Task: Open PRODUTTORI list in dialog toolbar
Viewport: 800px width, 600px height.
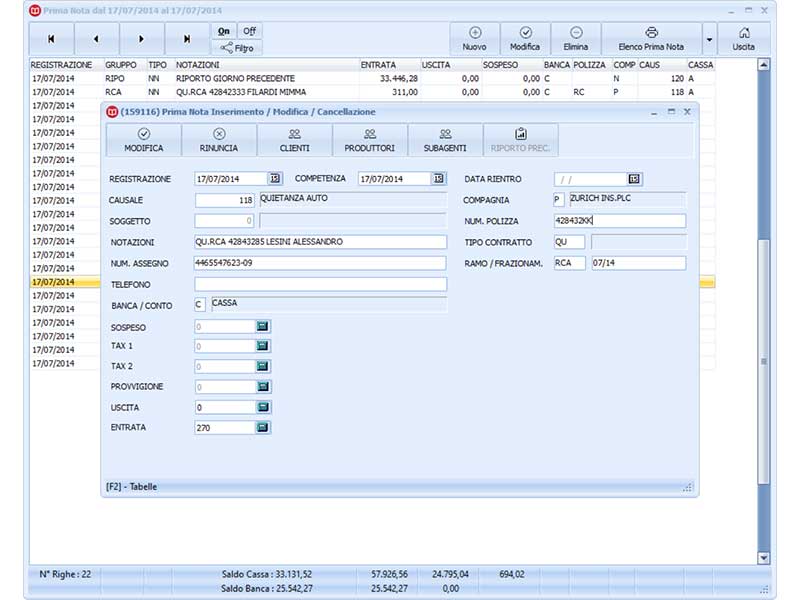Action: pos(369,140)
